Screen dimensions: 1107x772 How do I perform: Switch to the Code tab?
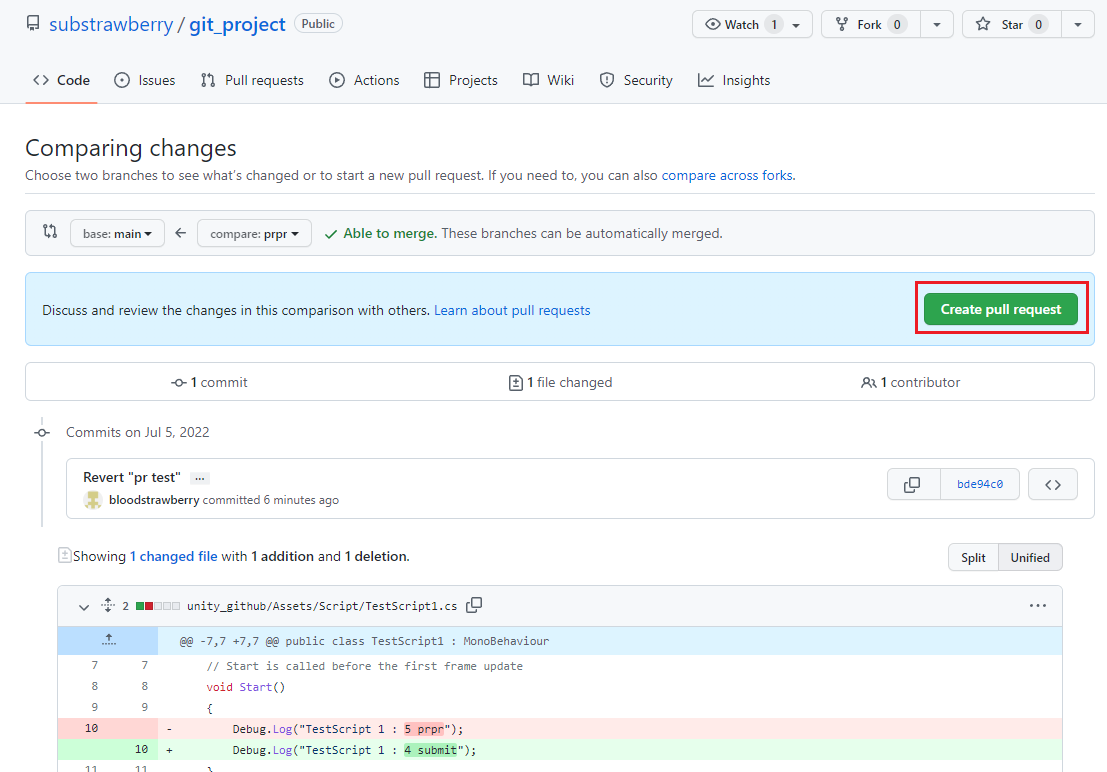(x=61, y=81)
